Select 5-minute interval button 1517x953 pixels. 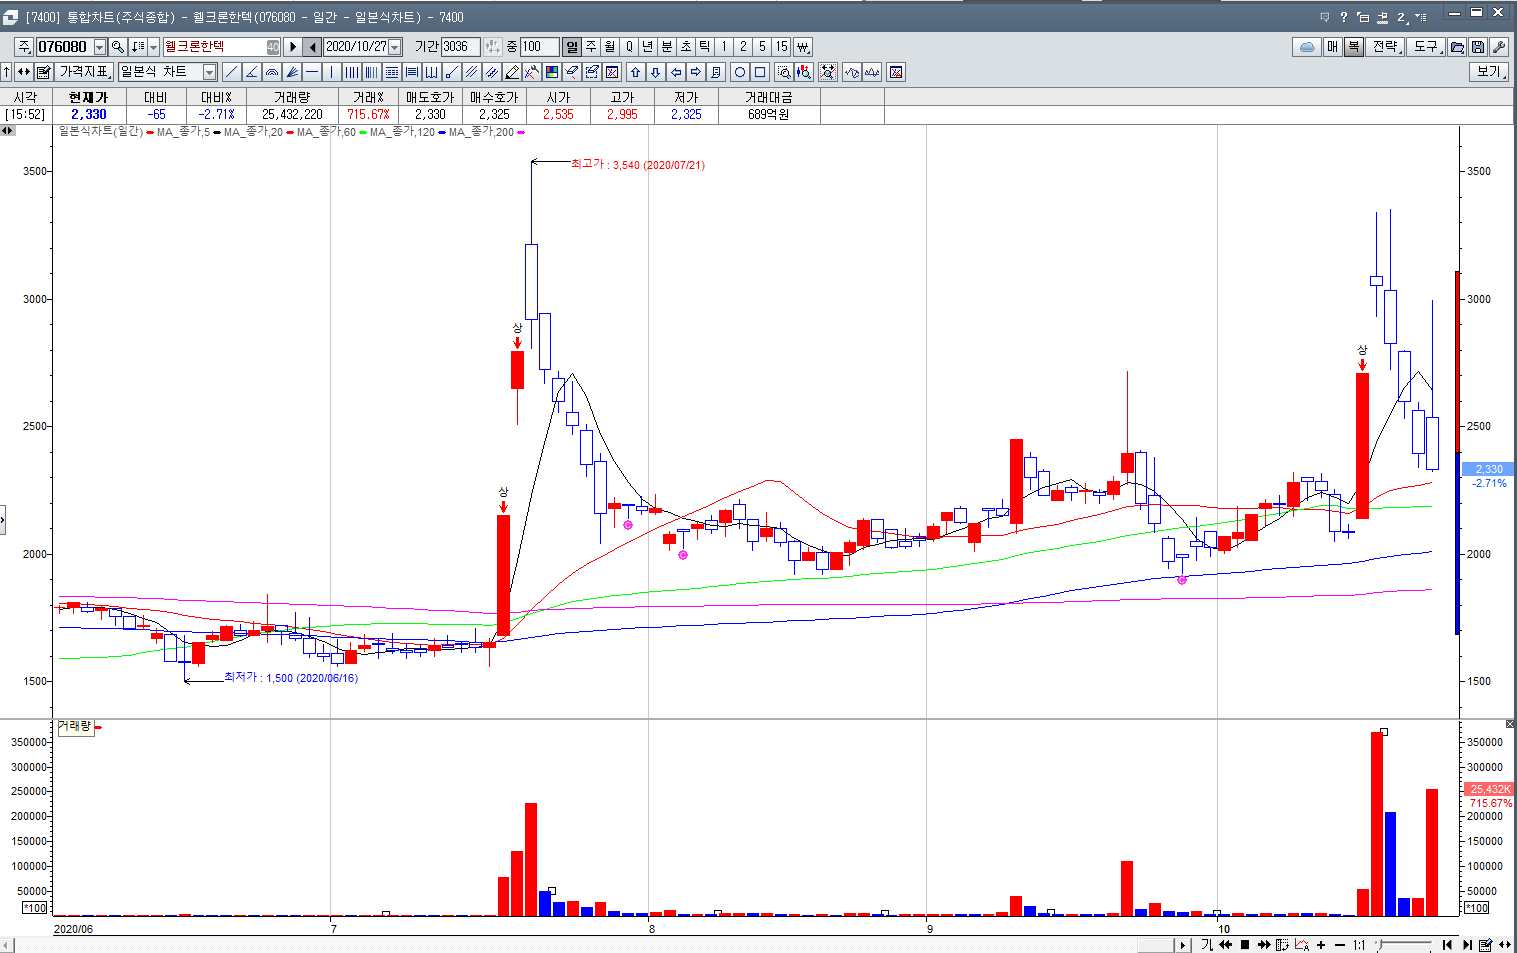[762, 47]
